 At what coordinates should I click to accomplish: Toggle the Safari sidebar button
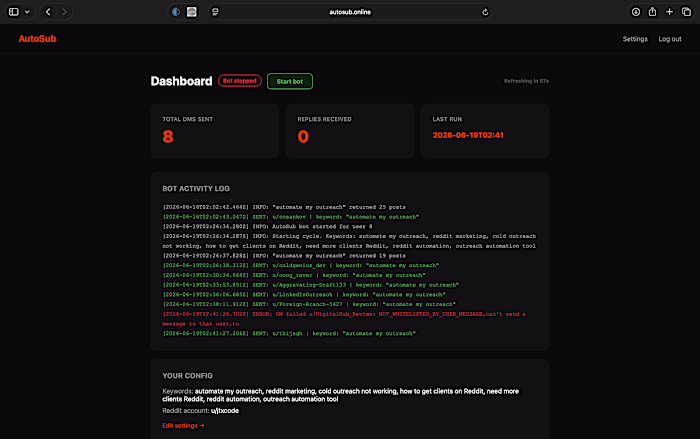pyautogui.click(x=14, y=12)
